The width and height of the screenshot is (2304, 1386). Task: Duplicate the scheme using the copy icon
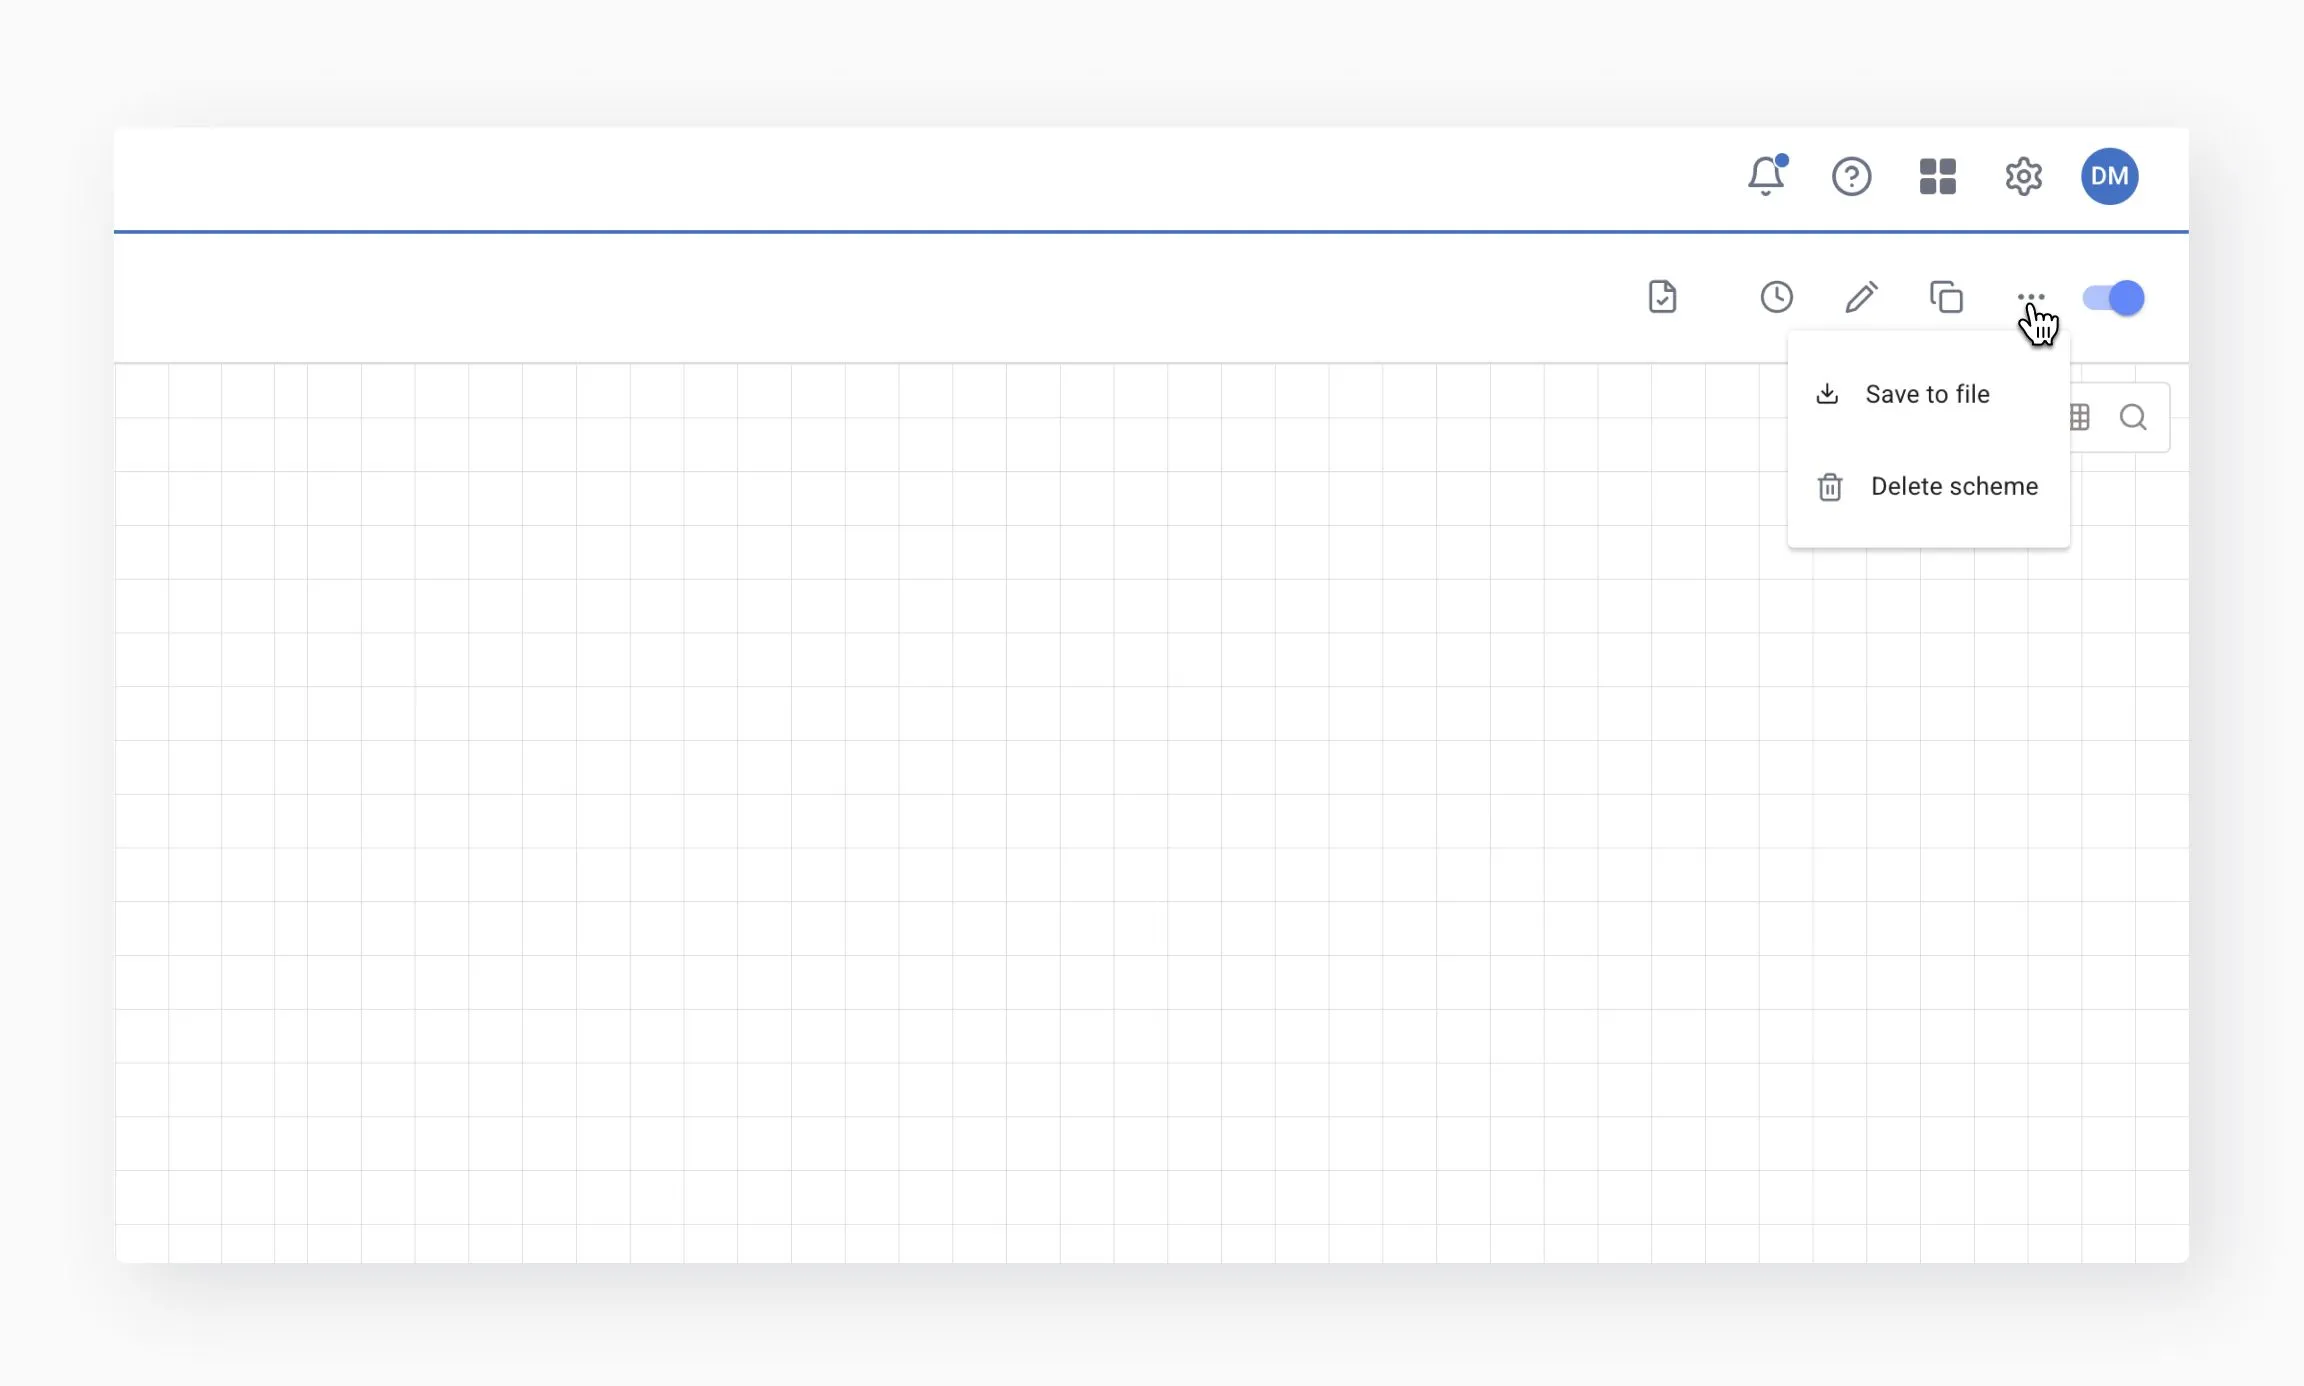(x=1946, y=297)
